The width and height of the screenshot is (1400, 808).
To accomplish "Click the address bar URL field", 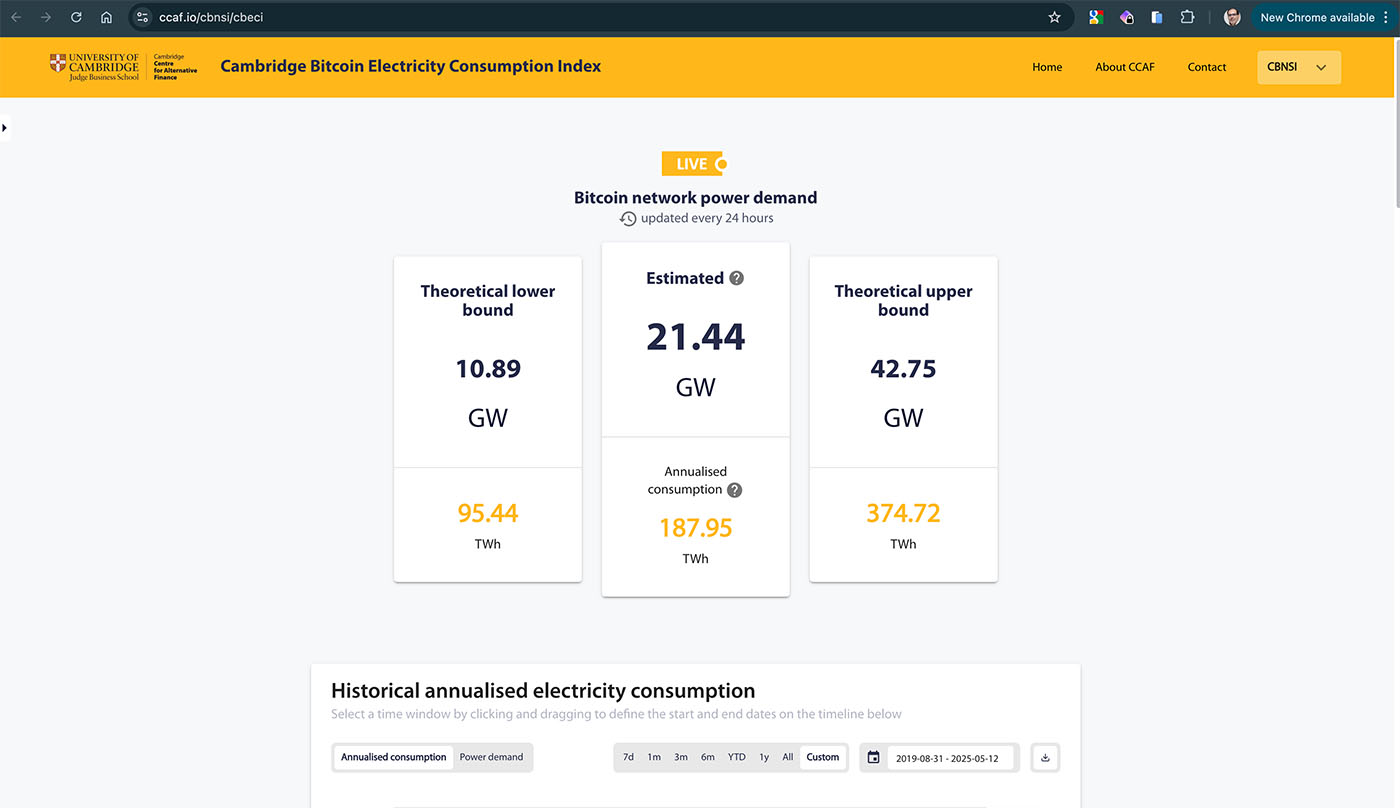I will point(600,17).
